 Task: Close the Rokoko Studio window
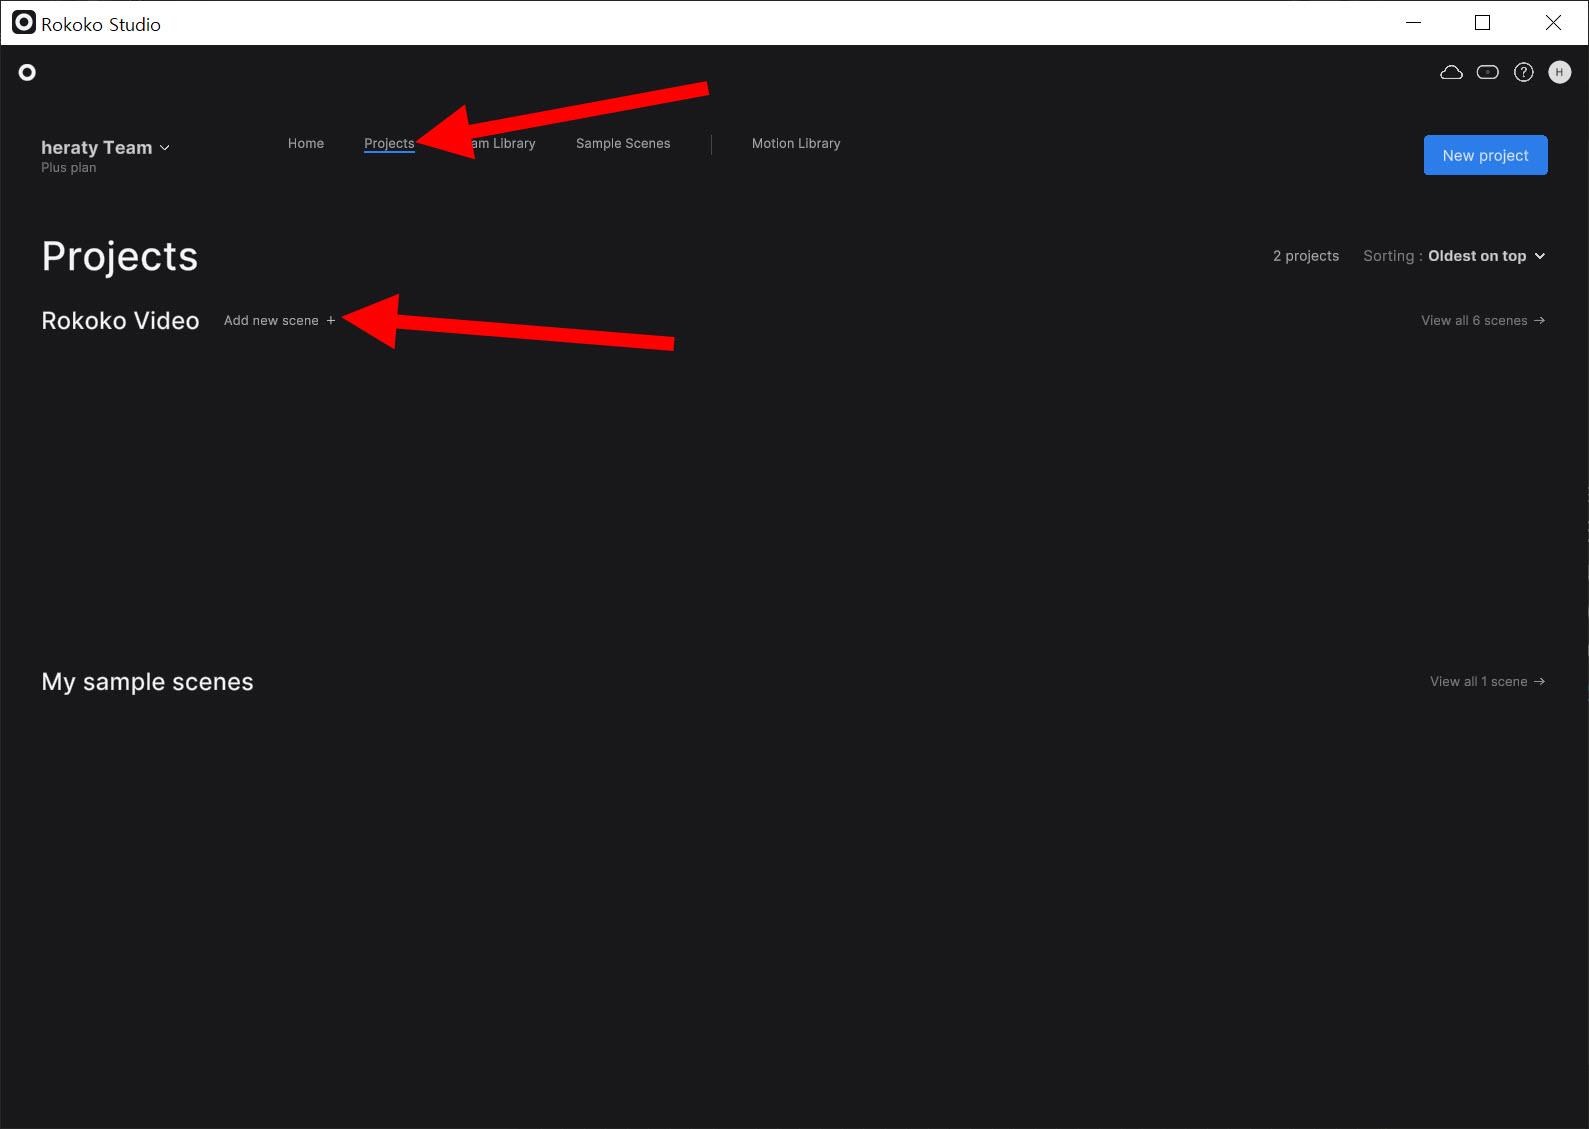(1553, 22)
